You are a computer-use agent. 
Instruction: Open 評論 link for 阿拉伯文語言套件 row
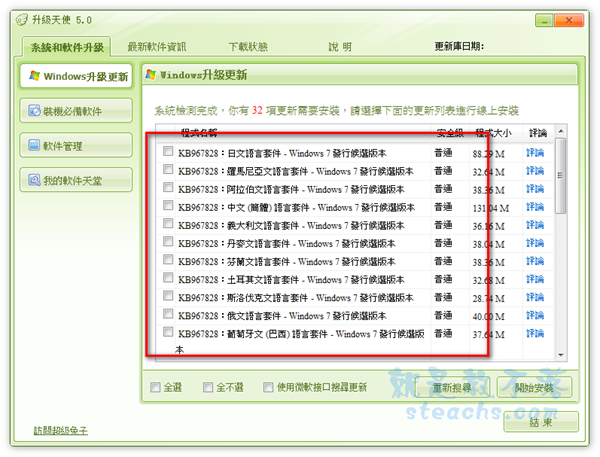coord(535,189)
